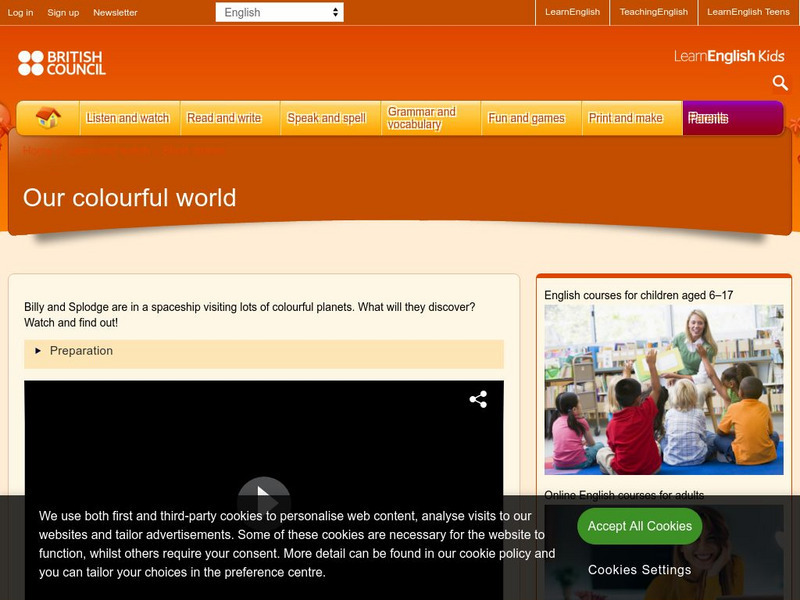This screenshot has width=800, height=600.
Task: Open the Grammar and vocabulary menu
Action: tap(431, 118)
